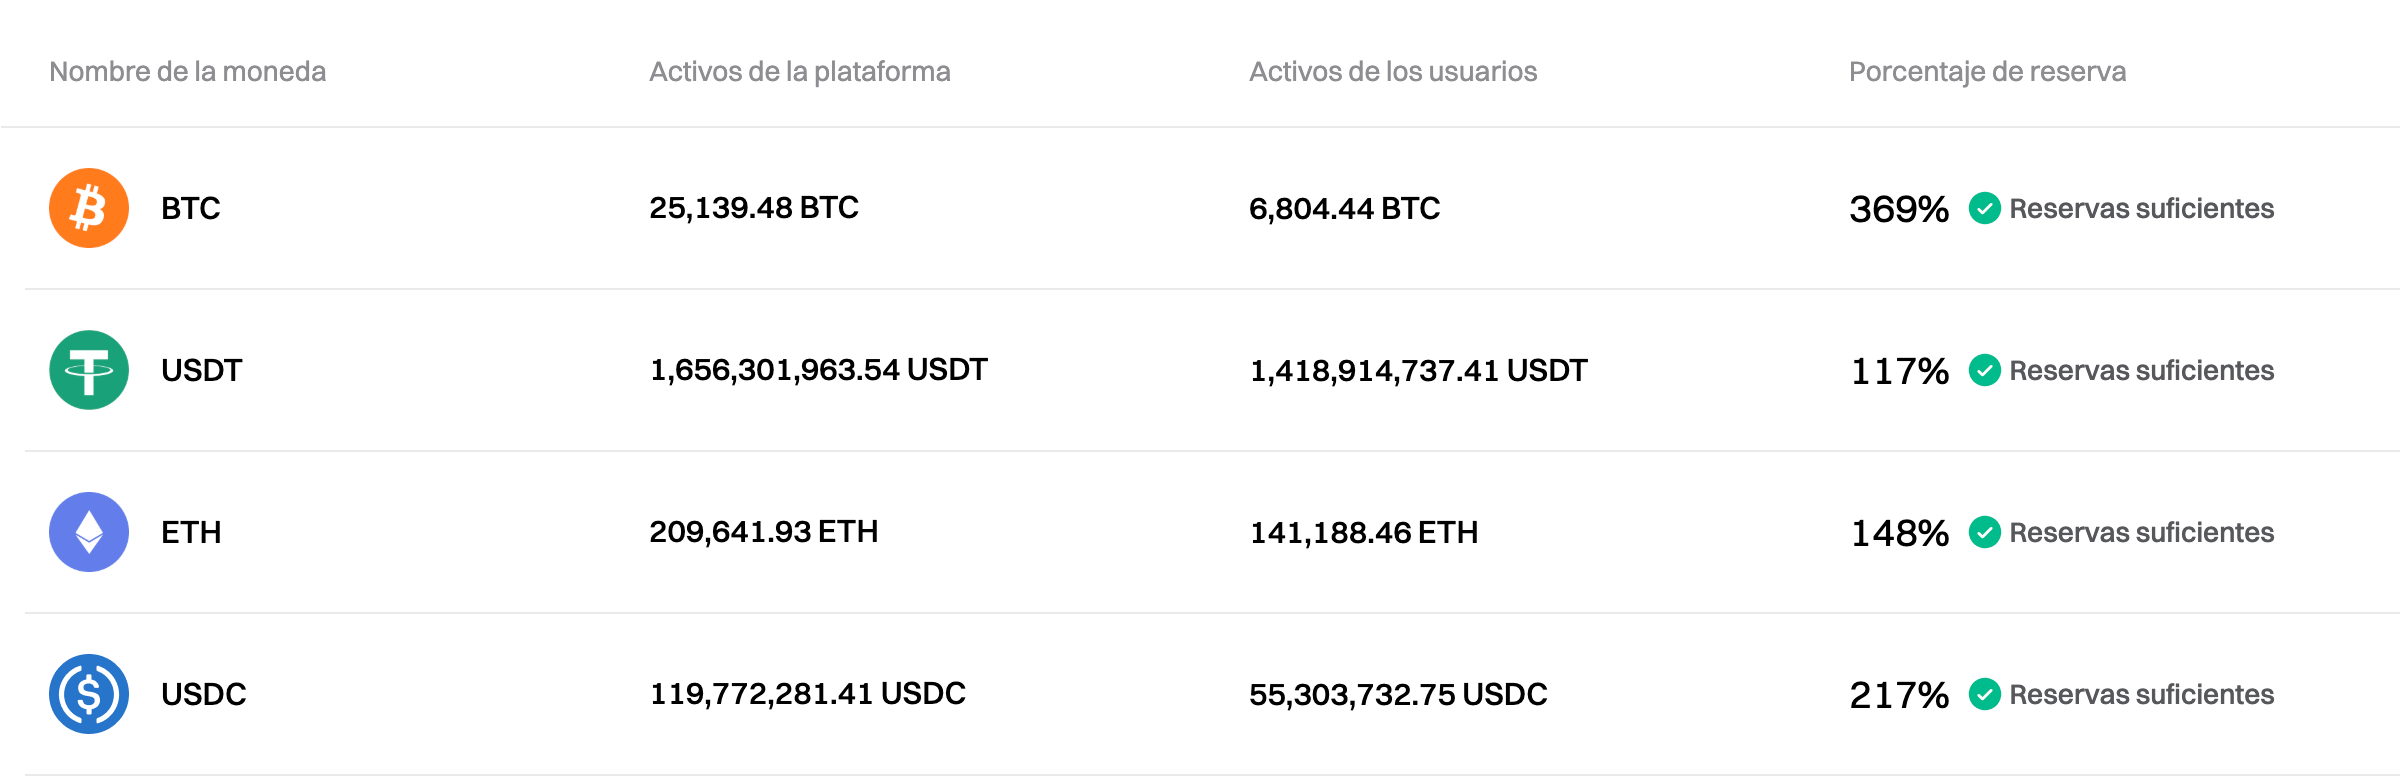Select the ETH coin name label
2400x778 pixels.
click(191, 532)
